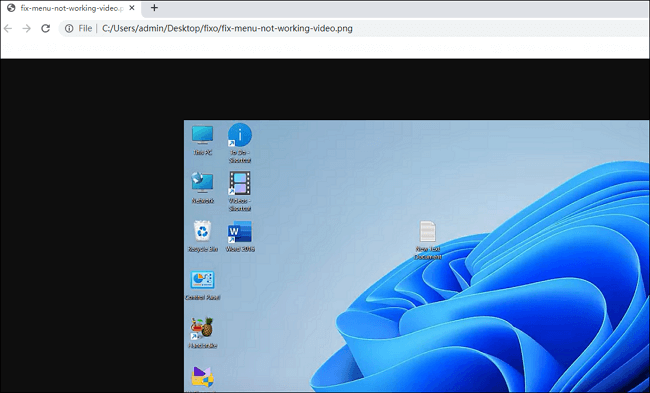Click the browser Forward arrow
Screen dimensions: 650x393
[27, 28]
